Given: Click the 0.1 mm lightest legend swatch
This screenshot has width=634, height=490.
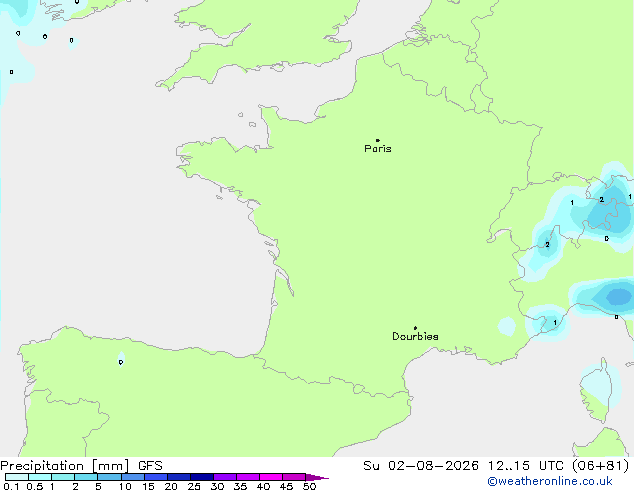Looking at the screenshot, I should (17, 477).
